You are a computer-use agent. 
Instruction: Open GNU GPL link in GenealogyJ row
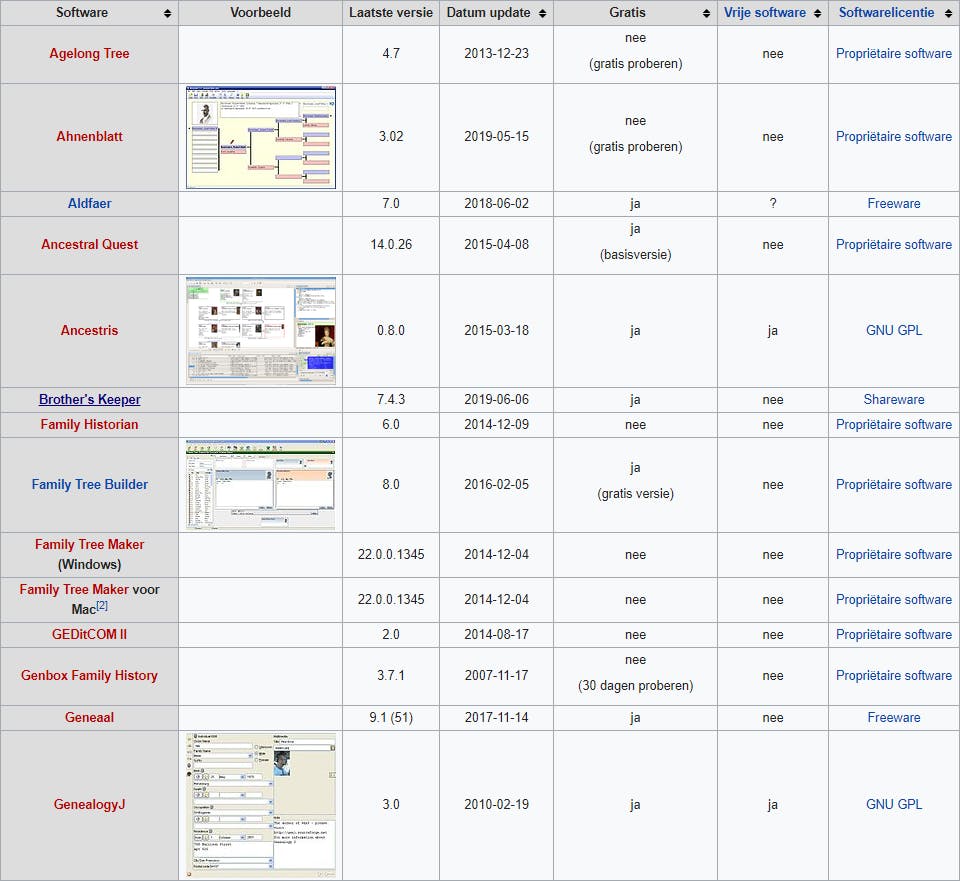tap(894, 804)
